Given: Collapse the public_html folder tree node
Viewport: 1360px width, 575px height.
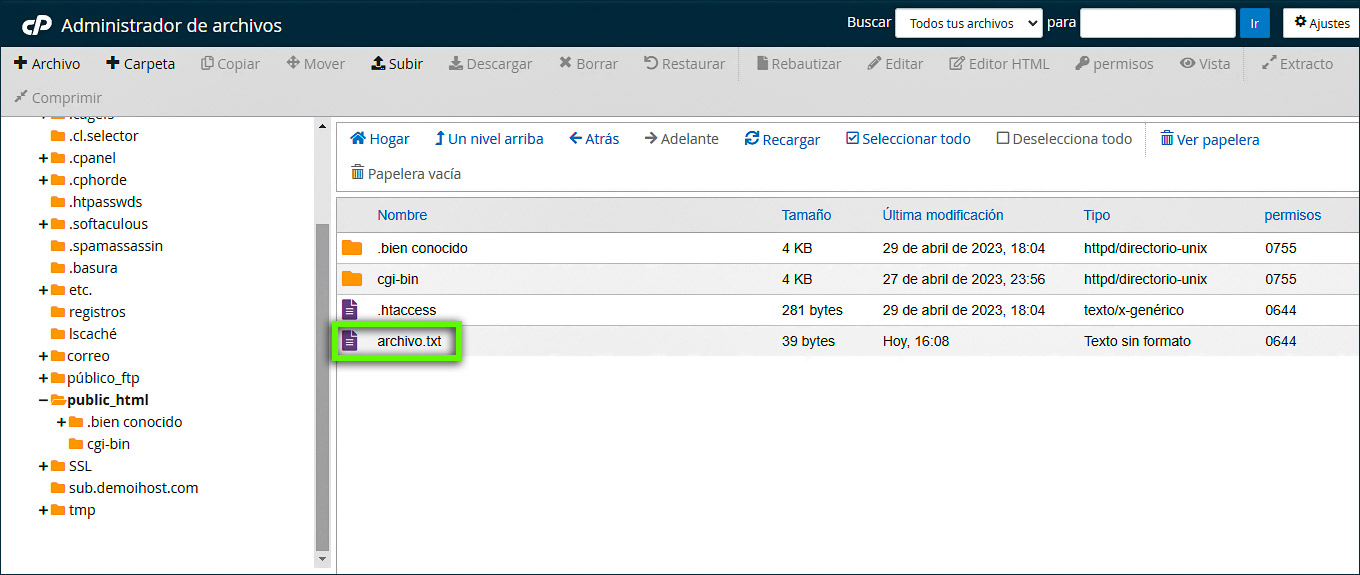Looking at the screenshot, I should pyautogui.click(x=43, y=400).
